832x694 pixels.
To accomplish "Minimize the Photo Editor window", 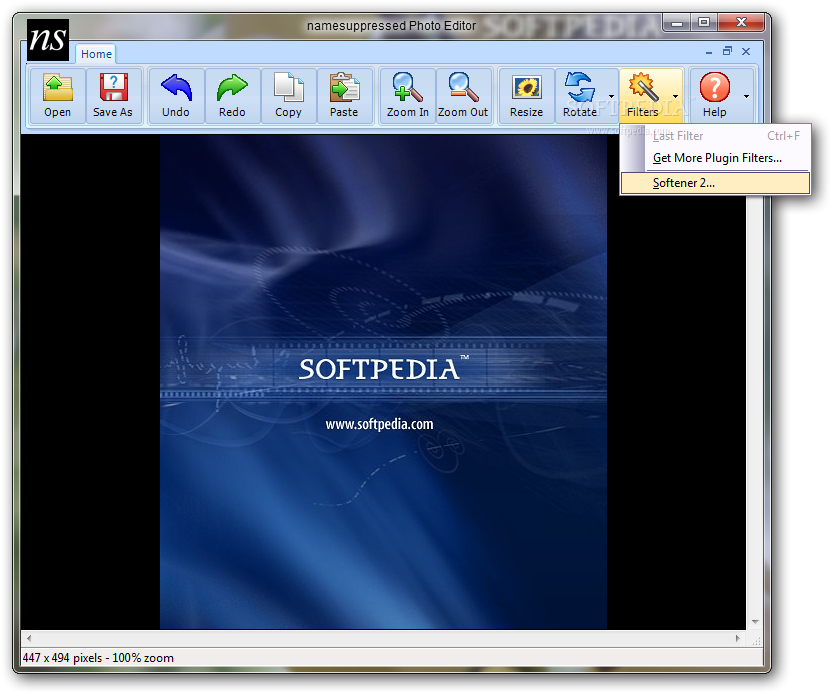I will coord(677,23).
